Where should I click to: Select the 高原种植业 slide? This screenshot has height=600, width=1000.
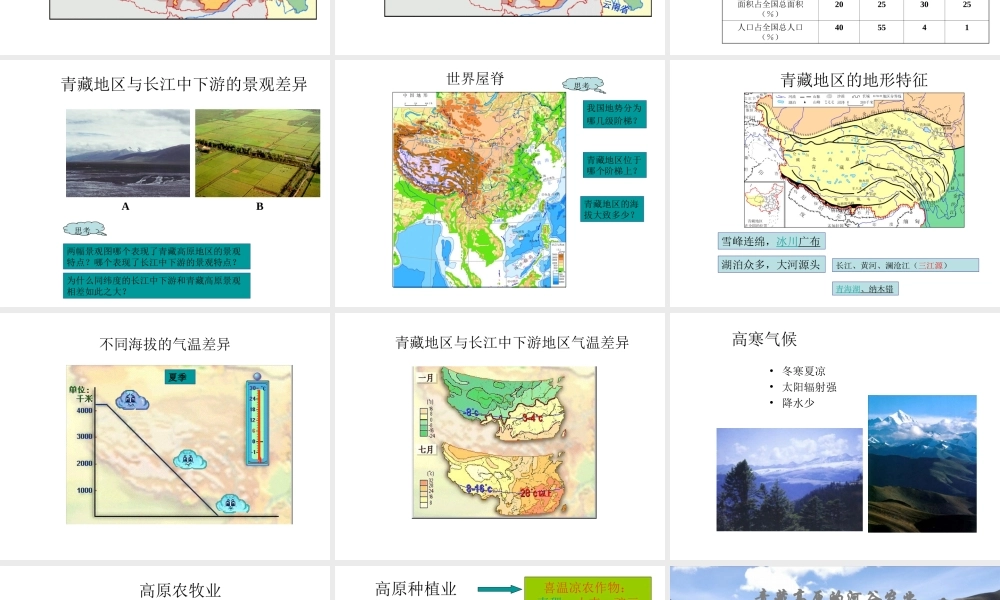(x=500, y=583)
